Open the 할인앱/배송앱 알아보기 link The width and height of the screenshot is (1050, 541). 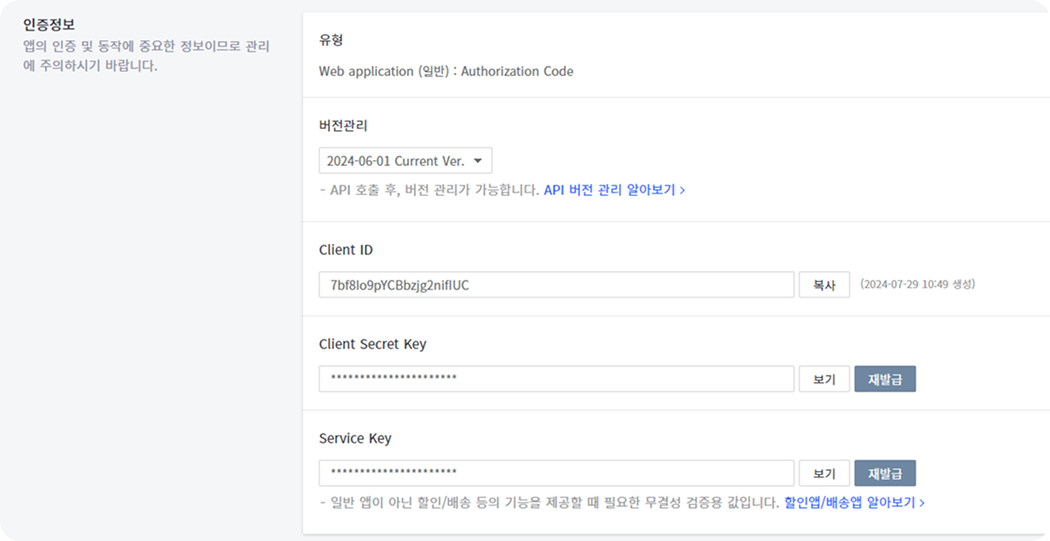pyautogui.click(x=854, y=502)
